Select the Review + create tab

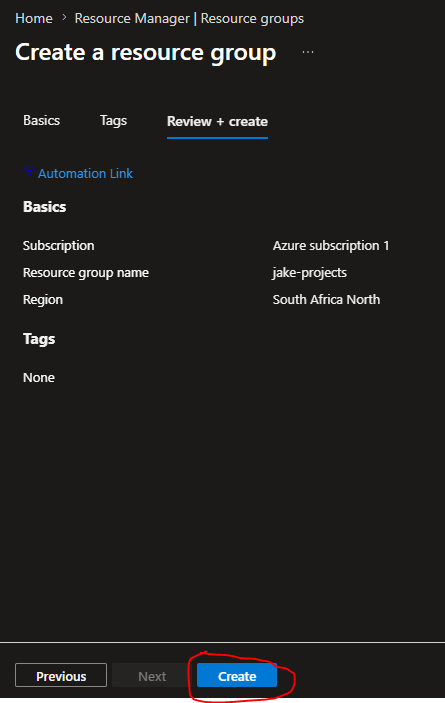(x=217, y=122)
